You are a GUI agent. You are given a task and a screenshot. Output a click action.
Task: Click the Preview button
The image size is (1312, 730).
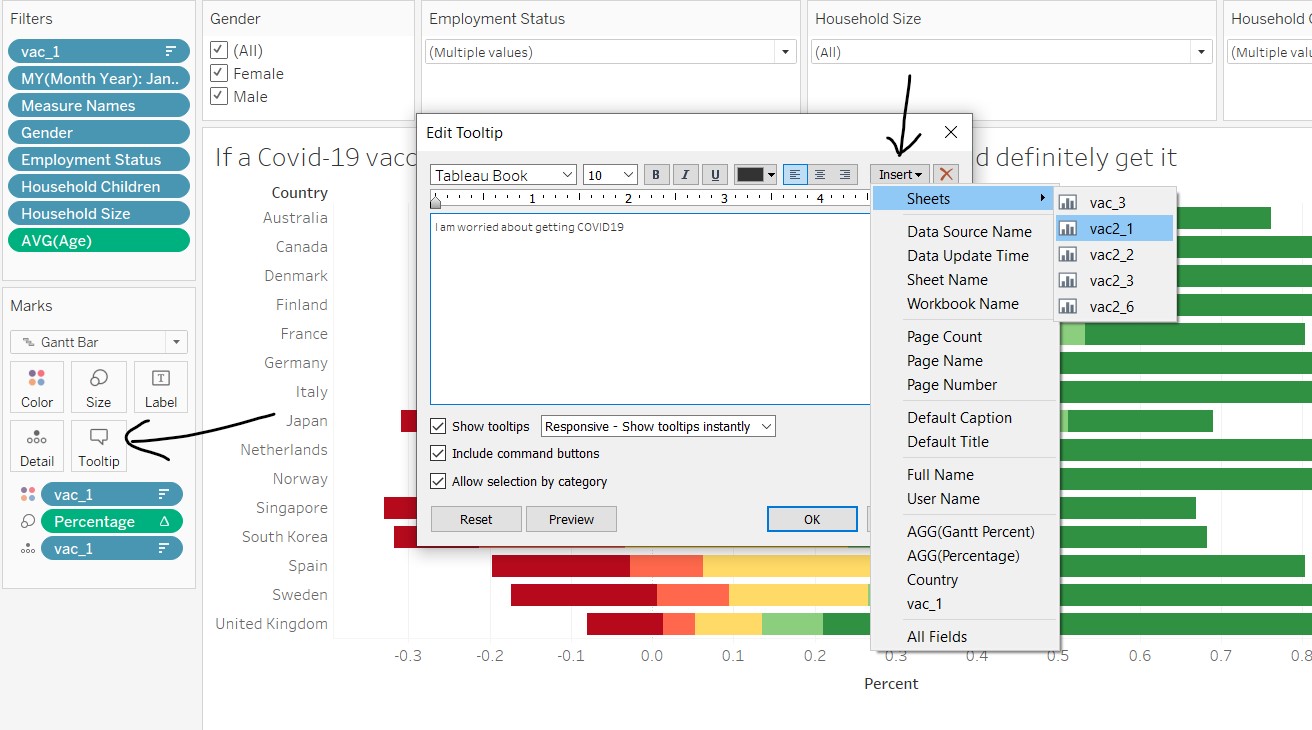tap(571, 519)
